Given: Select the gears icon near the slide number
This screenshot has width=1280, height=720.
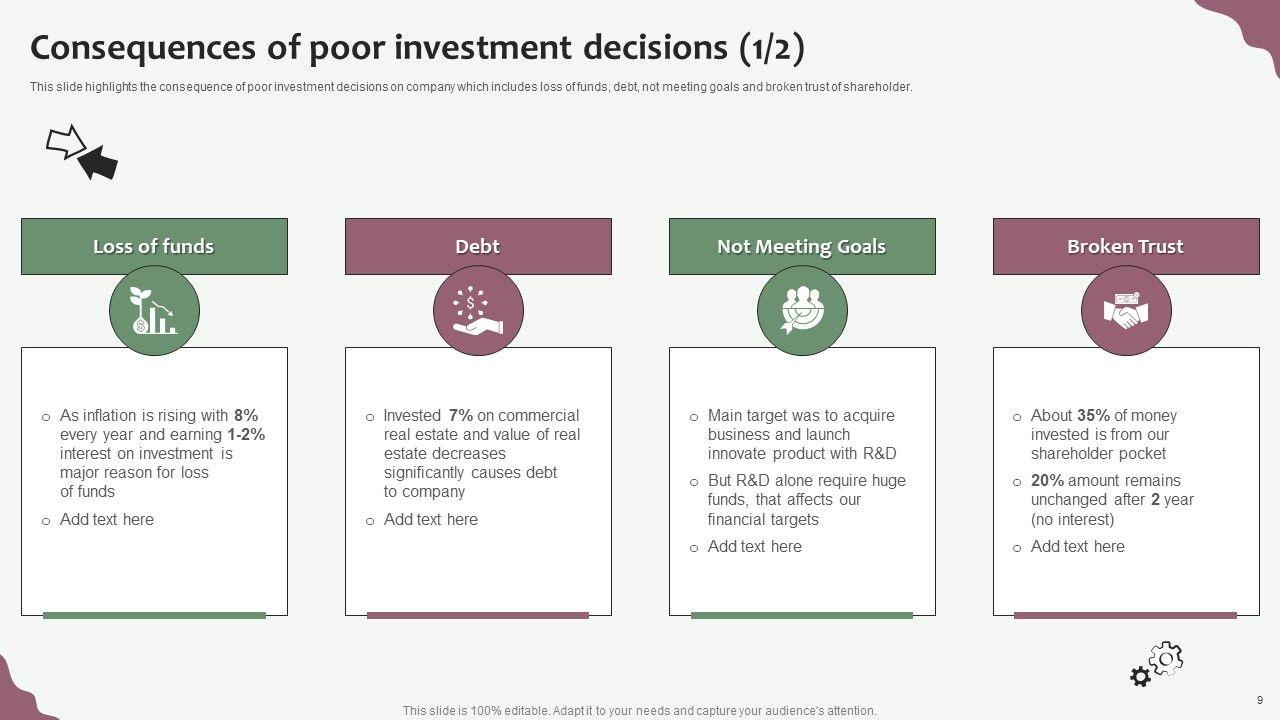Looking at the screenshot, I should point(1156,665).
